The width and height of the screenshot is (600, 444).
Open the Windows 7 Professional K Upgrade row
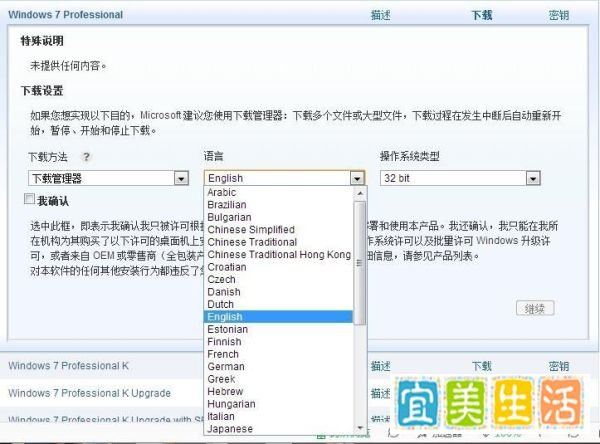pos(90,393)
